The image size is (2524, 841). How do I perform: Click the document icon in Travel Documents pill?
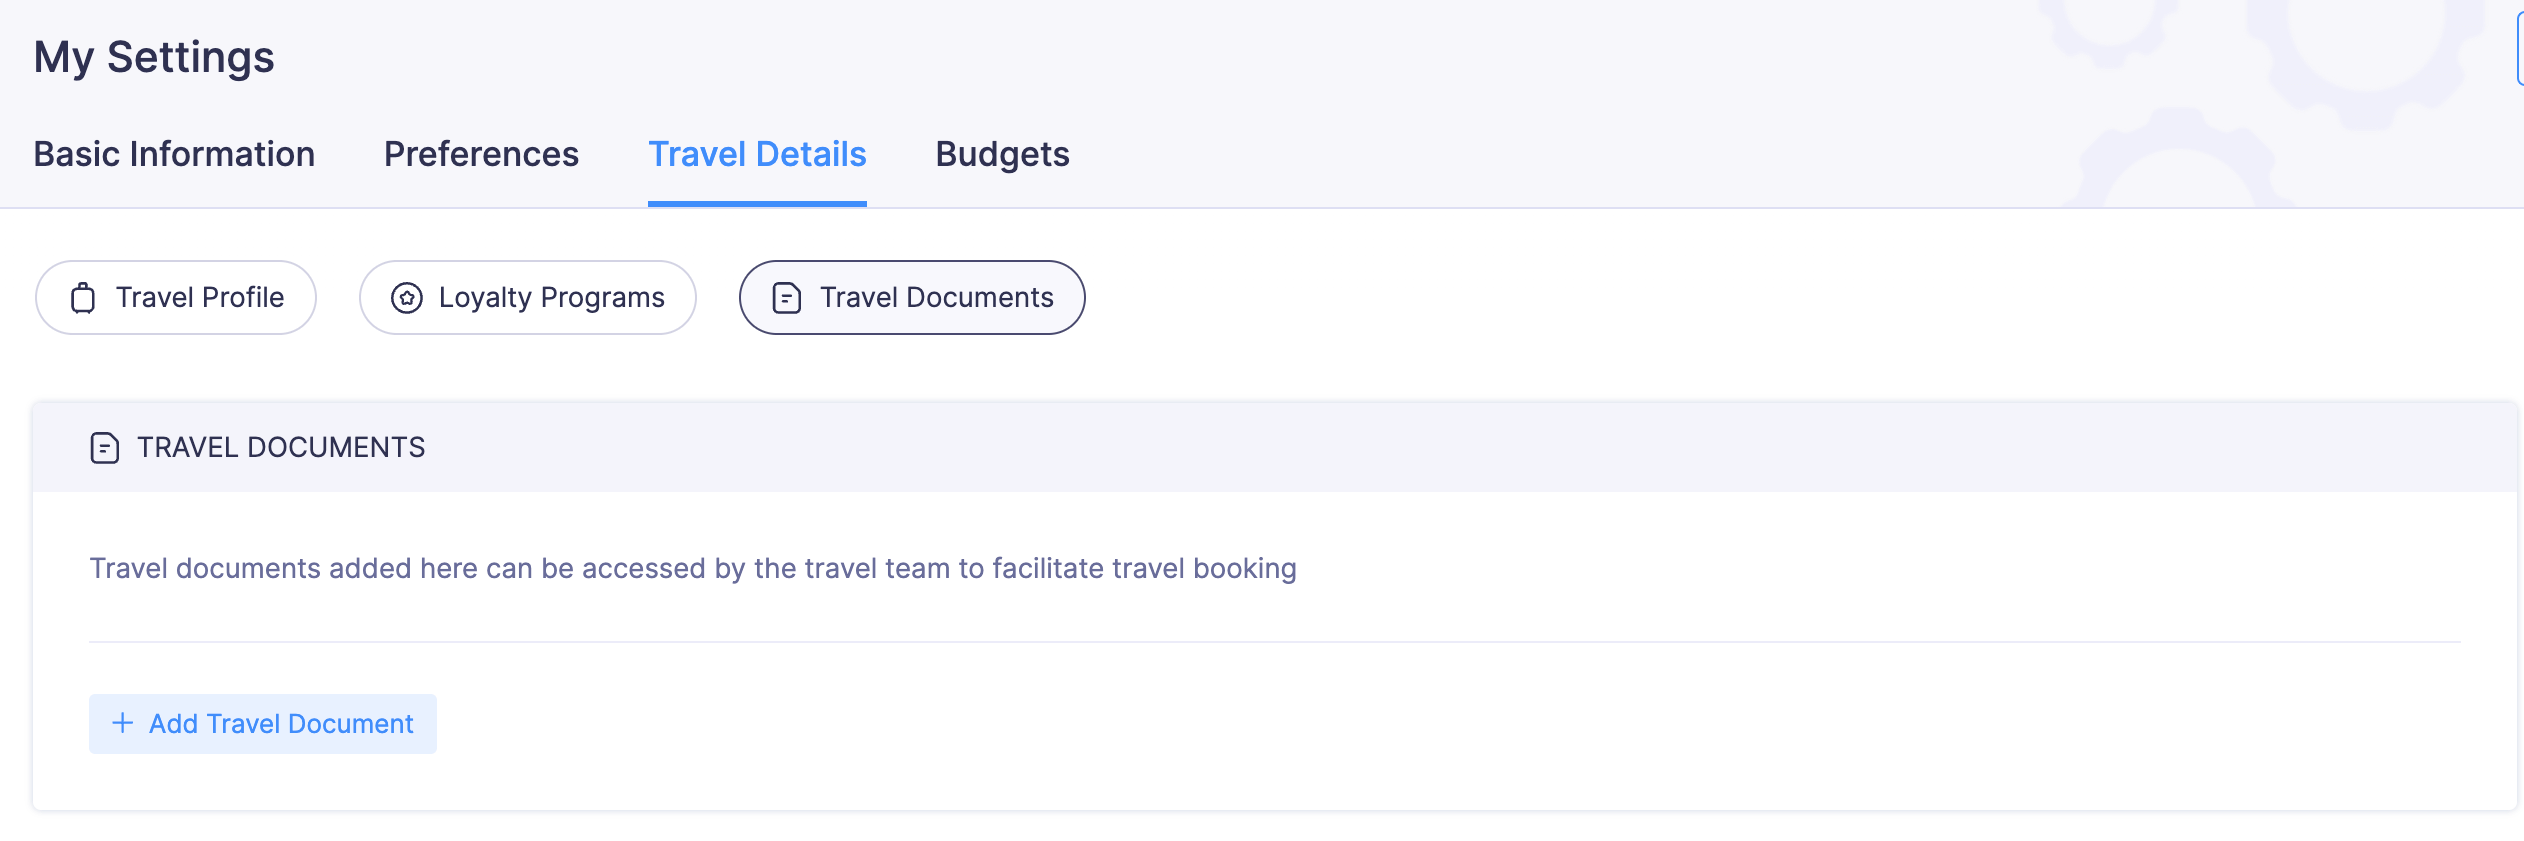(x=787, y=298)
